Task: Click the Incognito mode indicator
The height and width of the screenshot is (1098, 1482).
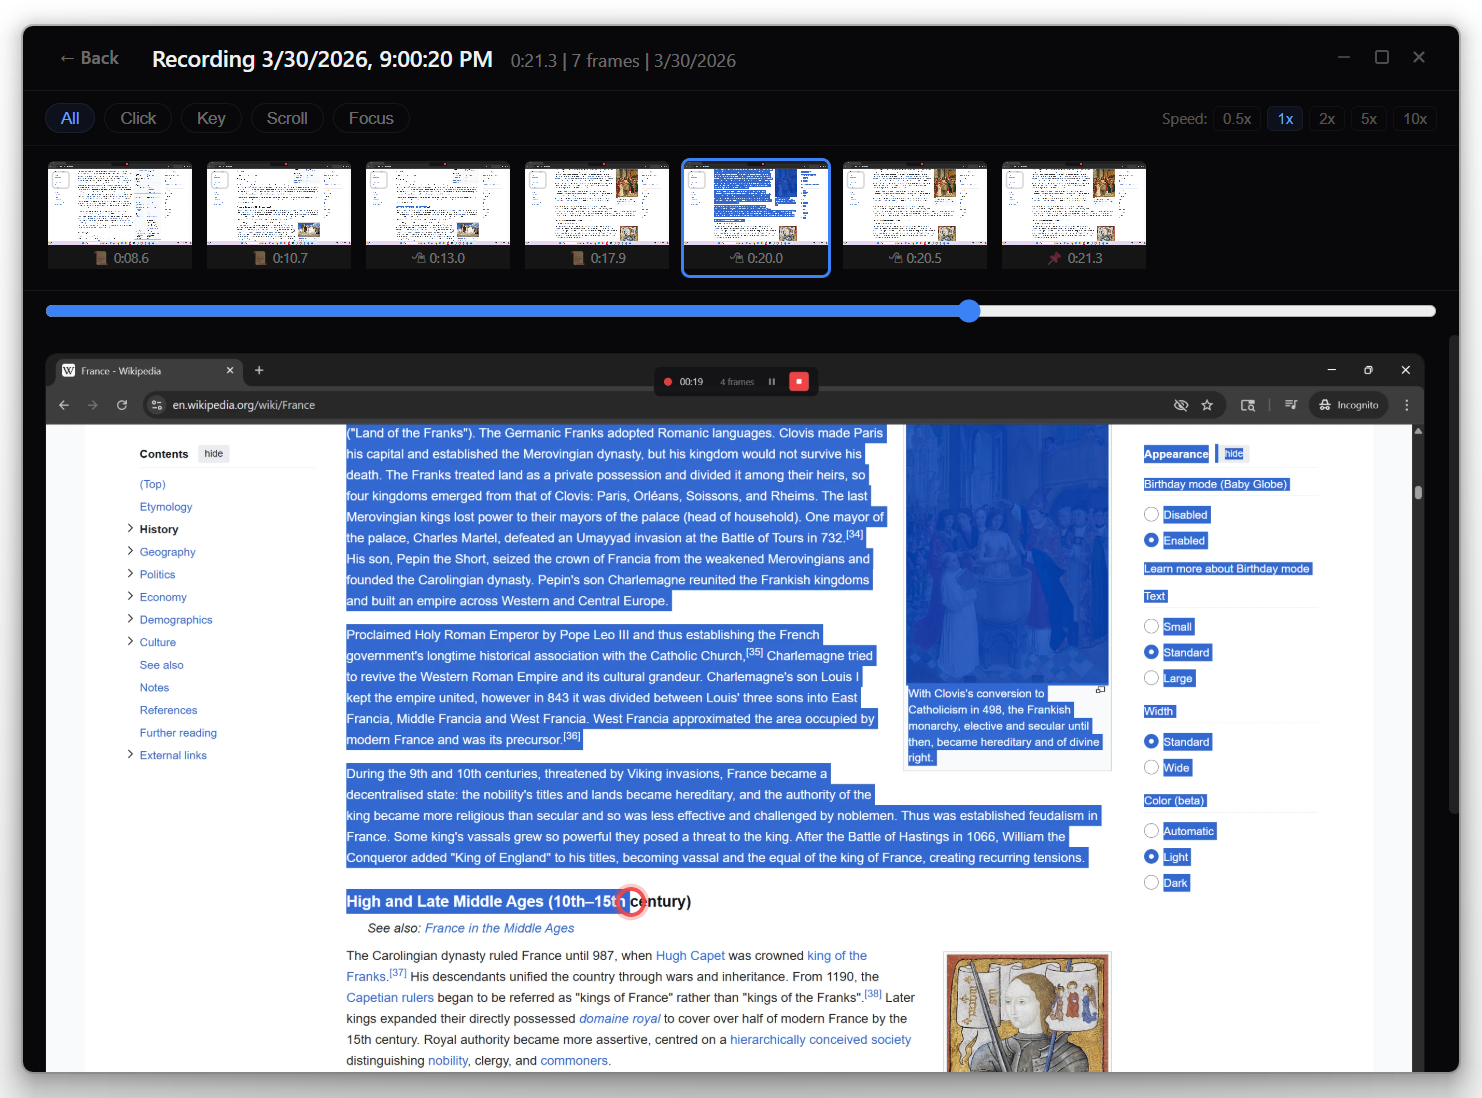Action: coord(1348,405)
